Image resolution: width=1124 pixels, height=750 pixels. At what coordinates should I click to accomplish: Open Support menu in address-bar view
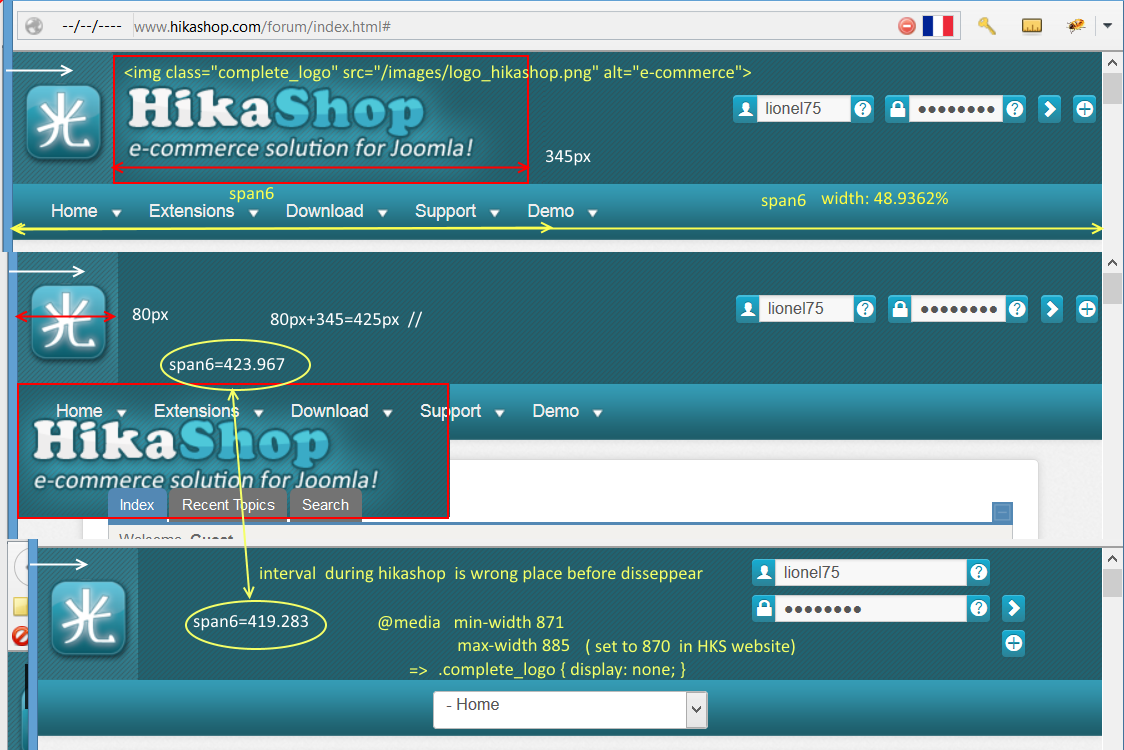tap(445, 211)
